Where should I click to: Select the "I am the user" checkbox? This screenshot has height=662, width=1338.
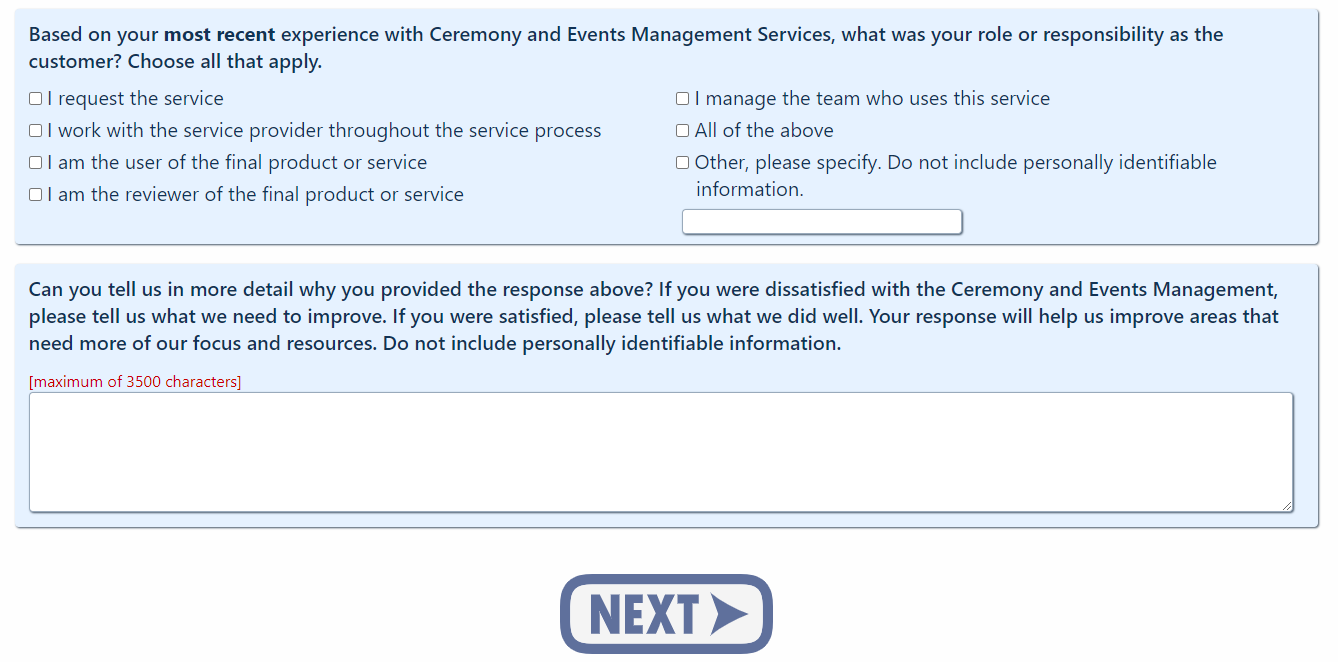click(x=36, y=163)
